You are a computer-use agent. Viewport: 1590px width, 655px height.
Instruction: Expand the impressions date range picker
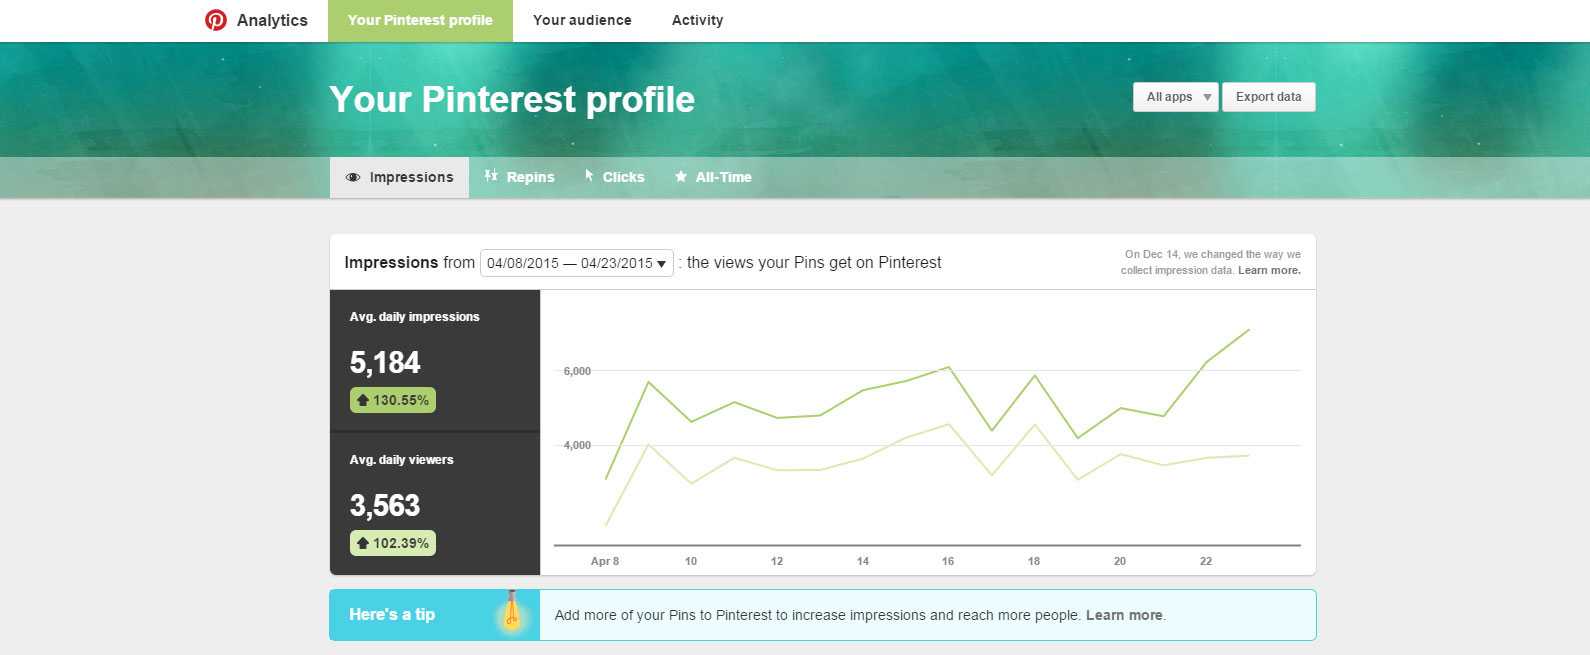[576, 263]
